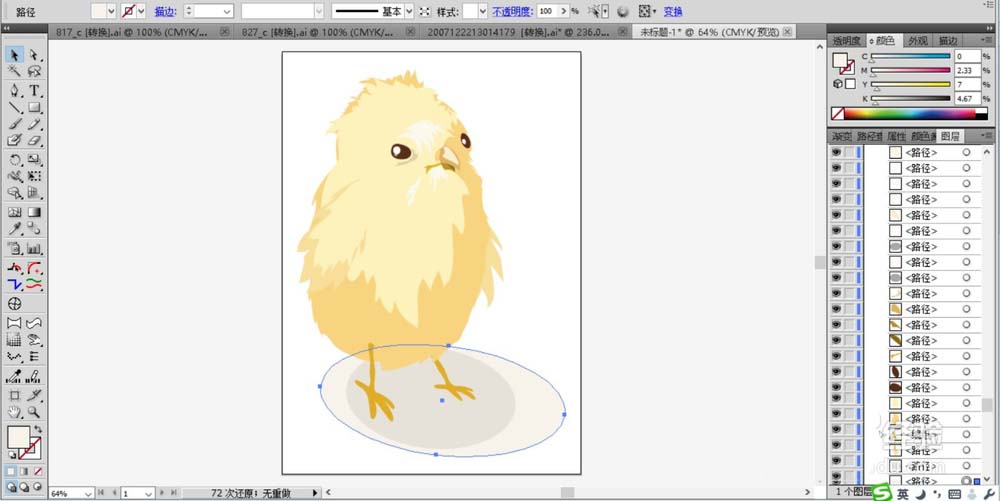Select the Eyedropper tool
Image resolution: width=1000 pixels, height=501 pixels.
click(15, 228)
